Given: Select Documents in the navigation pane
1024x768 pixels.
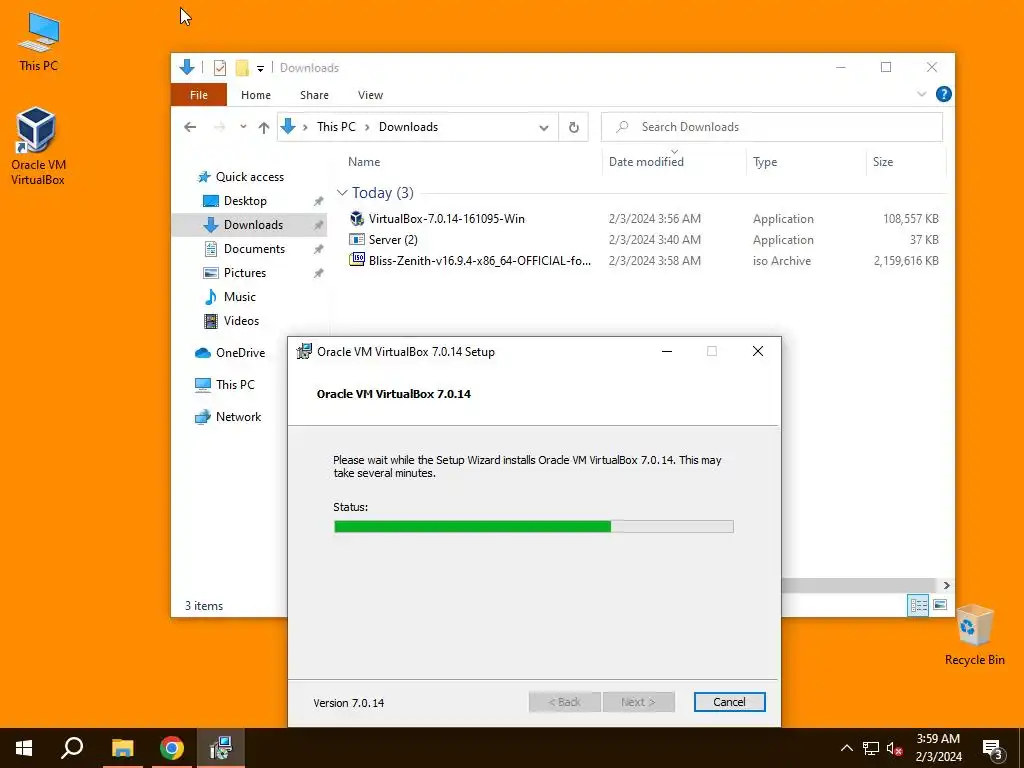Looking at the screenshot, I should [254, 249].
